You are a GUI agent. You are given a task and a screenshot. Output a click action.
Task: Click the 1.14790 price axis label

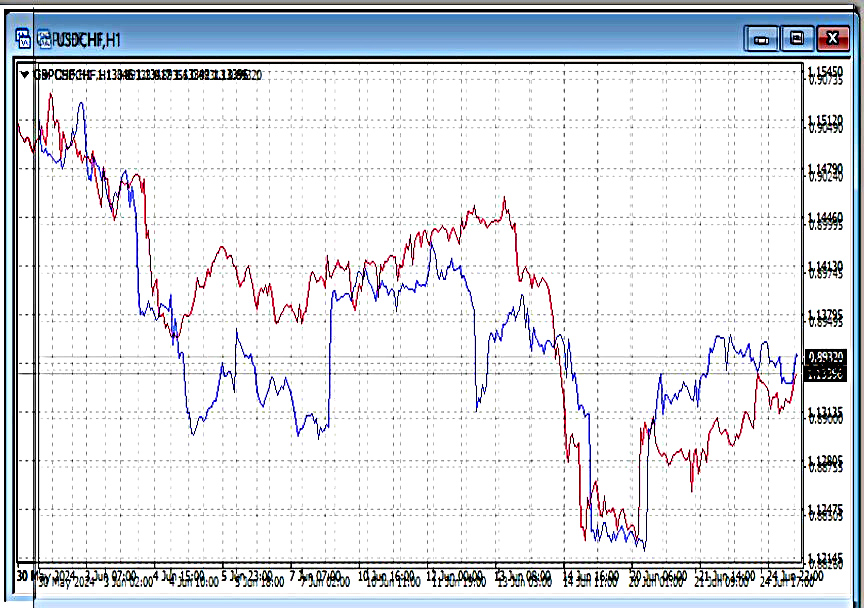[x=825, y=168]
